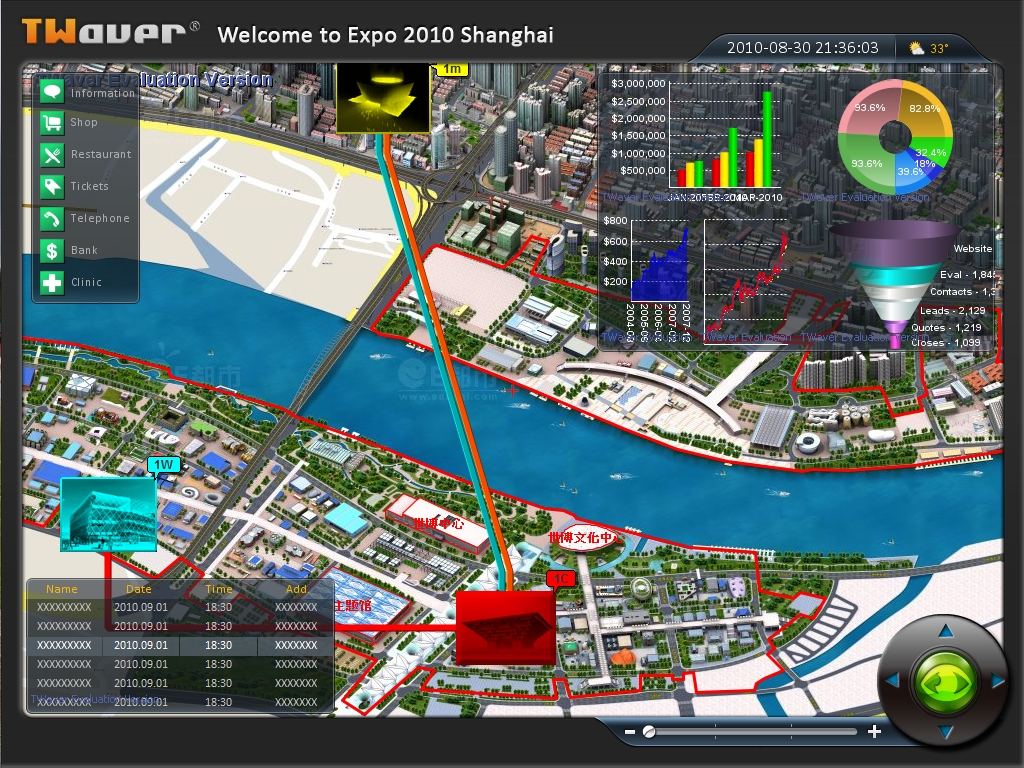Select the Tickets menu label

(x=89, y=186)
